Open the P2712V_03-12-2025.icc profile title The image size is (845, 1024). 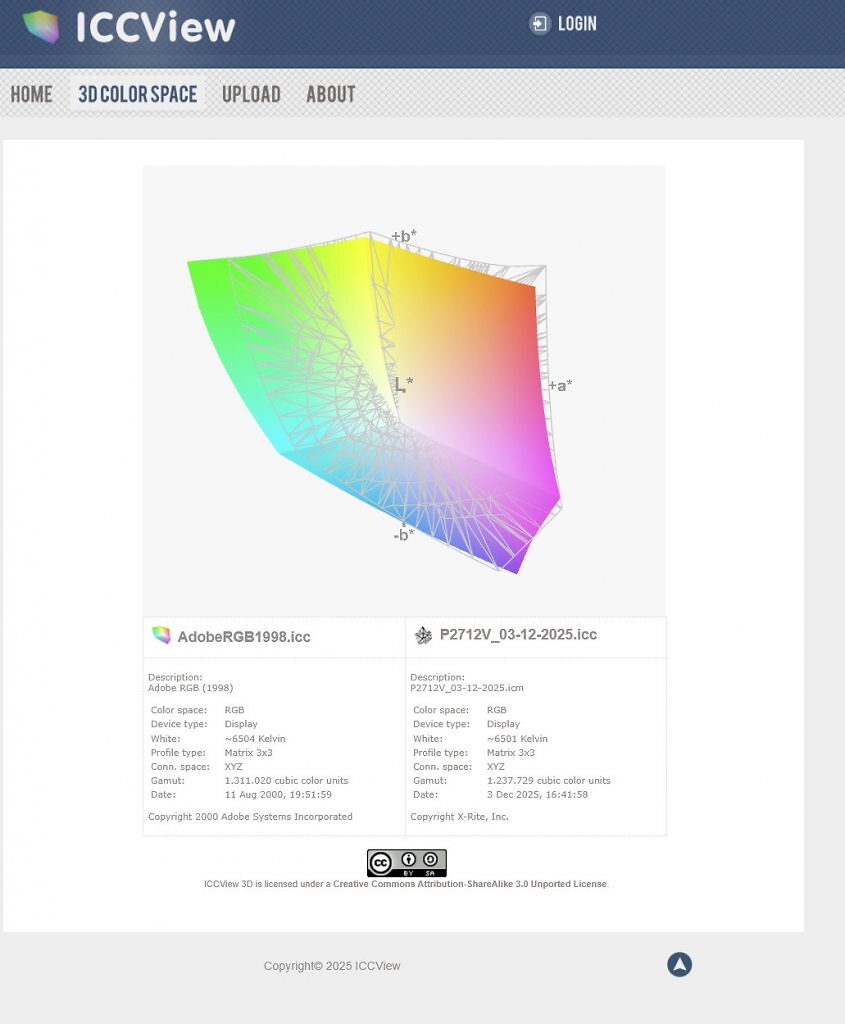pyautogui.click(x=518, y=635)
